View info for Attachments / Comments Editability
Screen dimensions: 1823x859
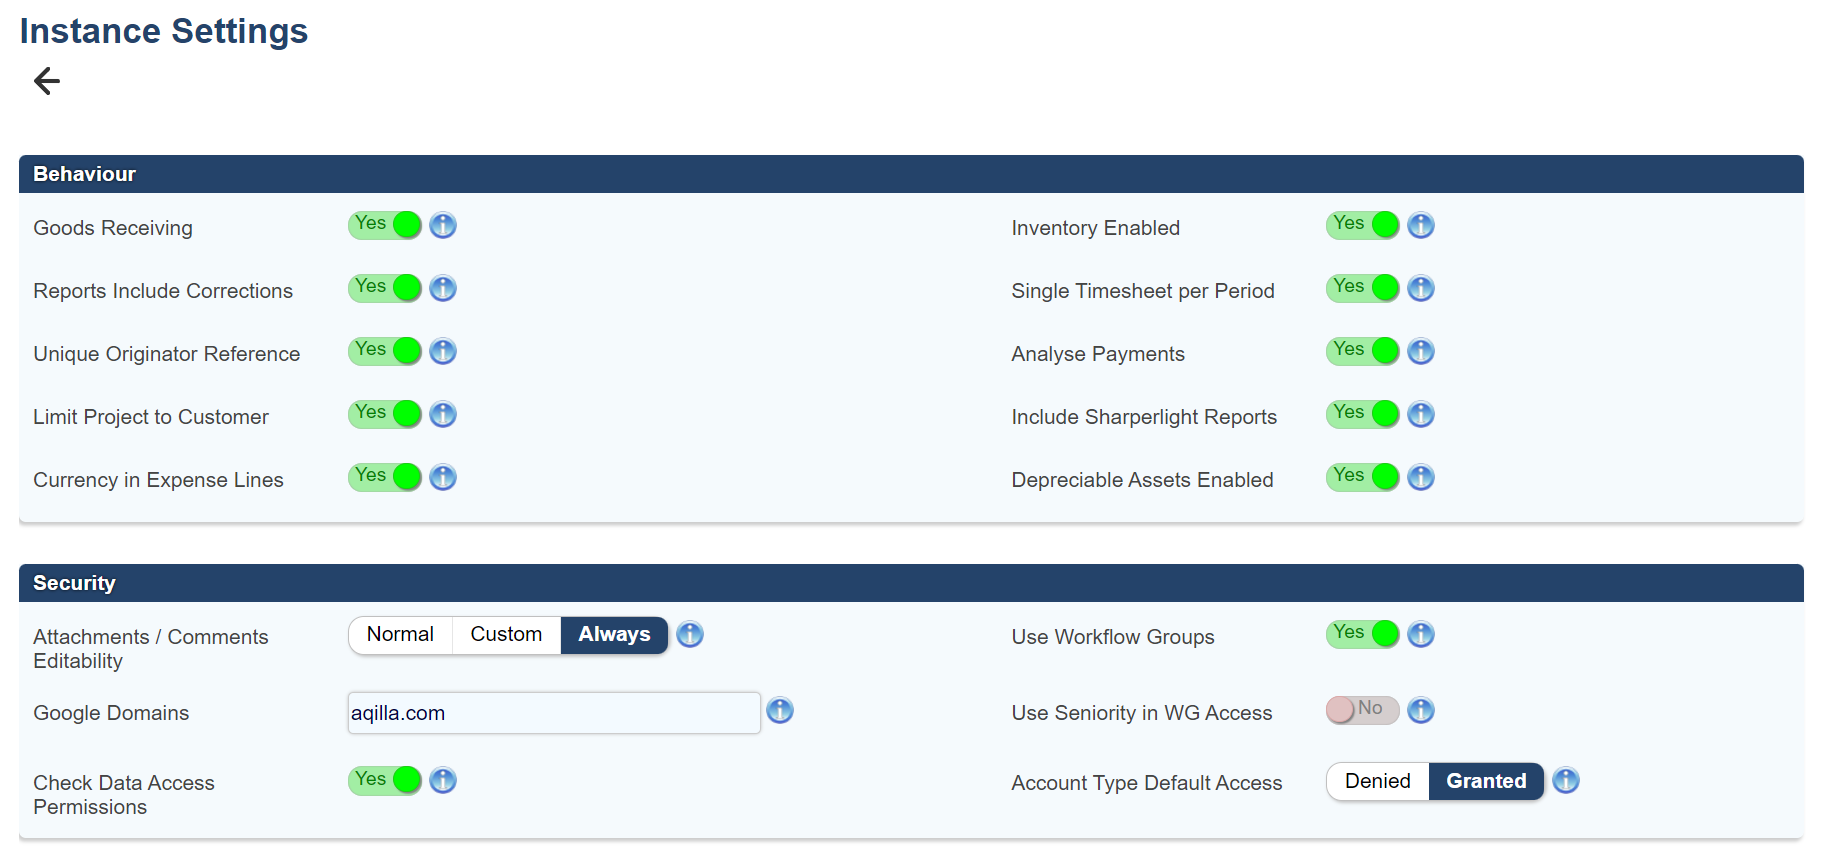click(690, 635)
